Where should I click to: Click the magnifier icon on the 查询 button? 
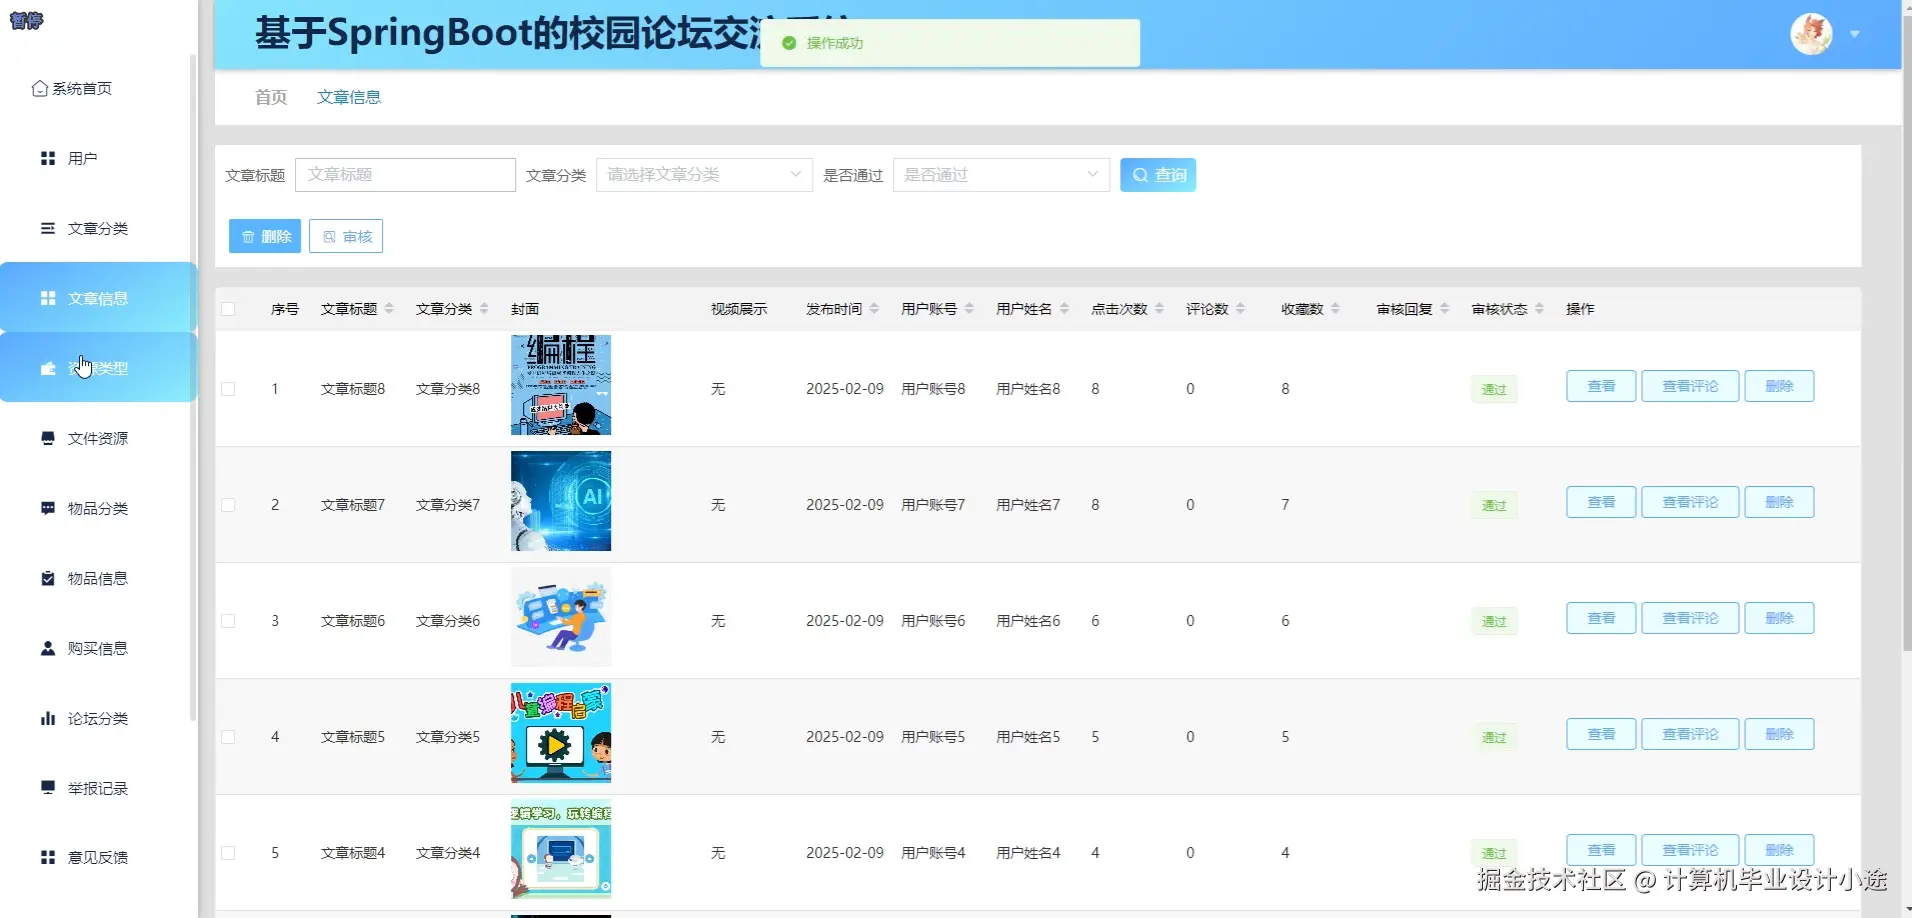tap(1141, 174)
